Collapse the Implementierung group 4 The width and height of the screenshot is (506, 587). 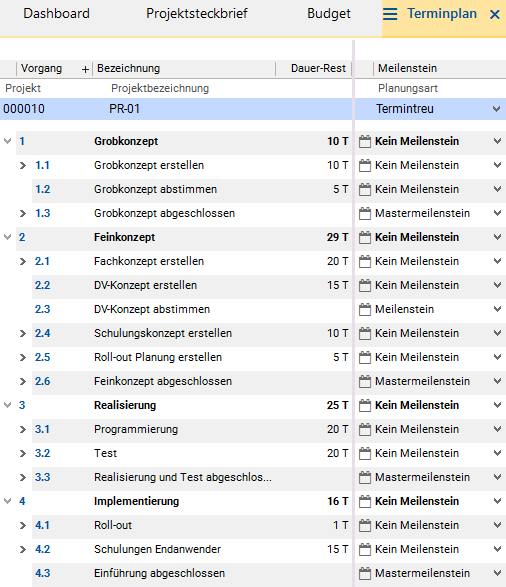[x=7, y=501]
